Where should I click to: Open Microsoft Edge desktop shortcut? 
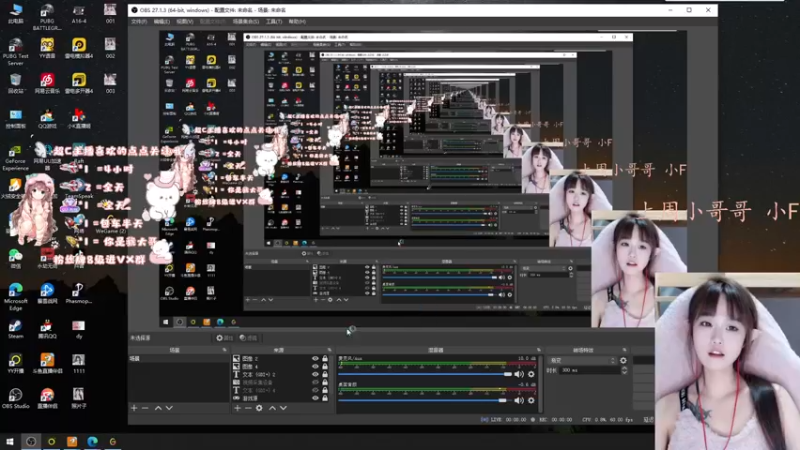tap(15, 297)
